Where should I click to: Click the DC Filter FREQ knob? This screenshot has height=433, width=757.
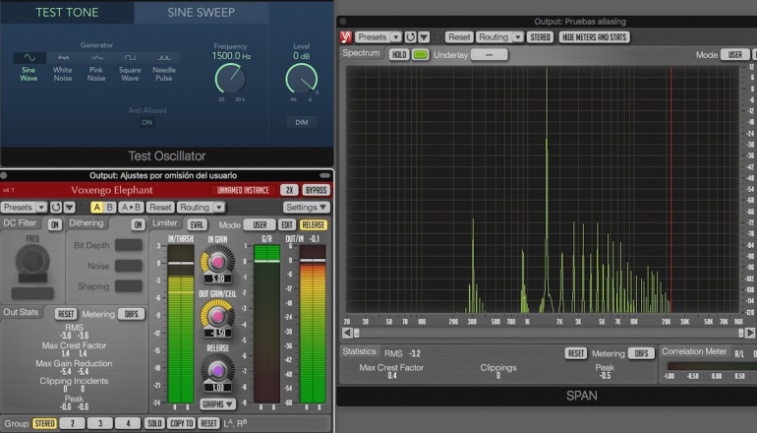coord(32,261)
